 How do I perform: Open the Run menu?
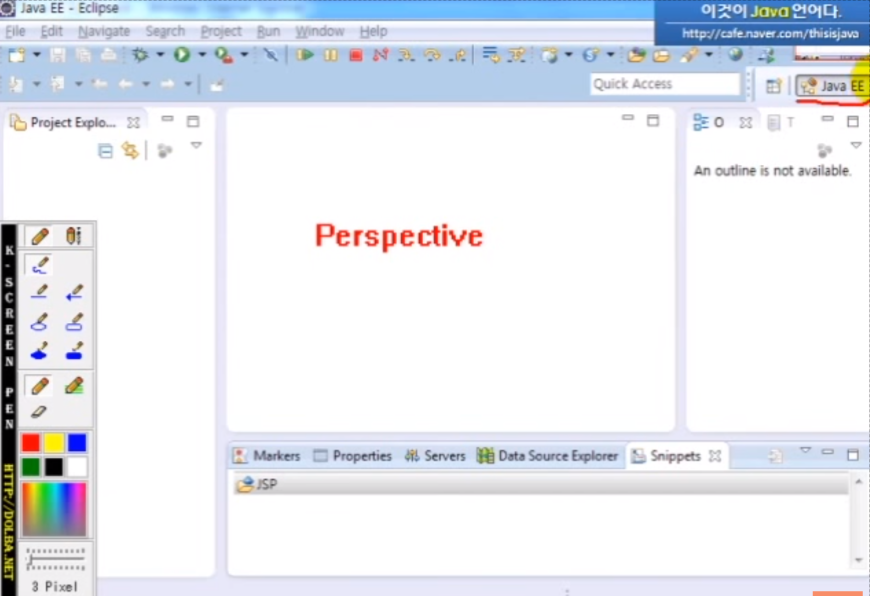click(269, 31)
